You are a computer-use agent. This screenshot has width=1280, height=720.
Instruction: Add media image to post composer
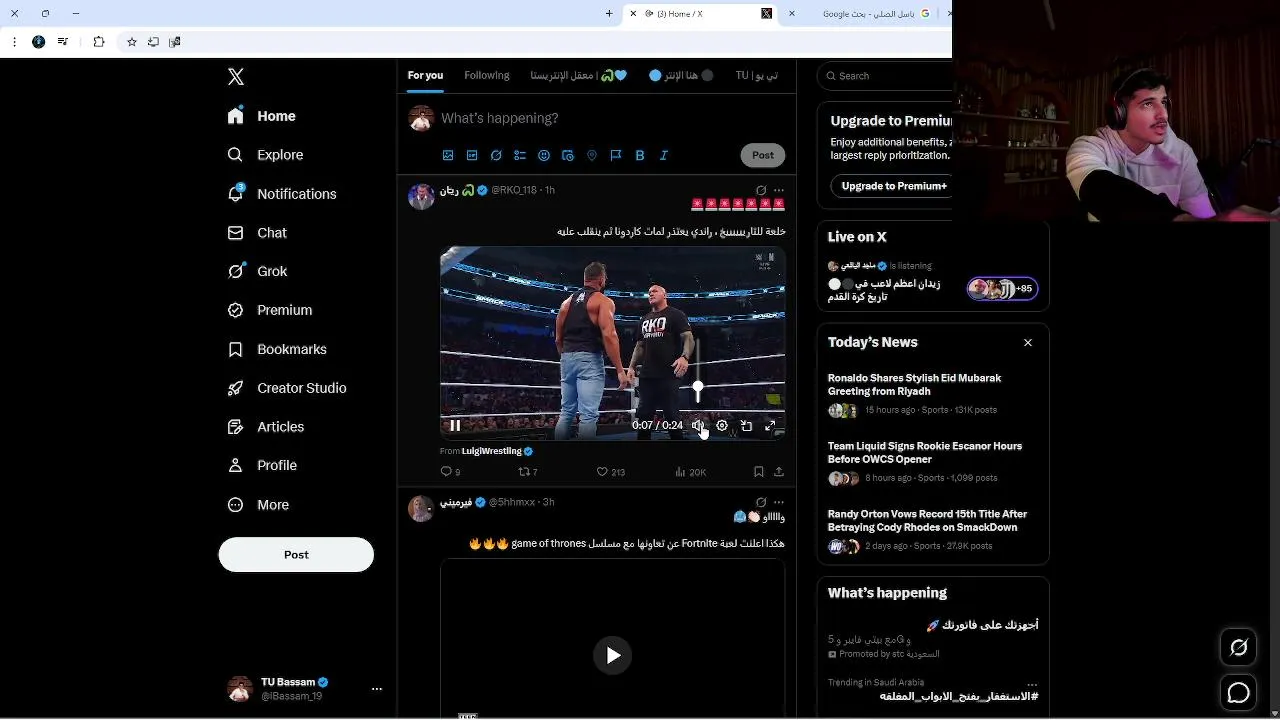click(x=448, y=155)
